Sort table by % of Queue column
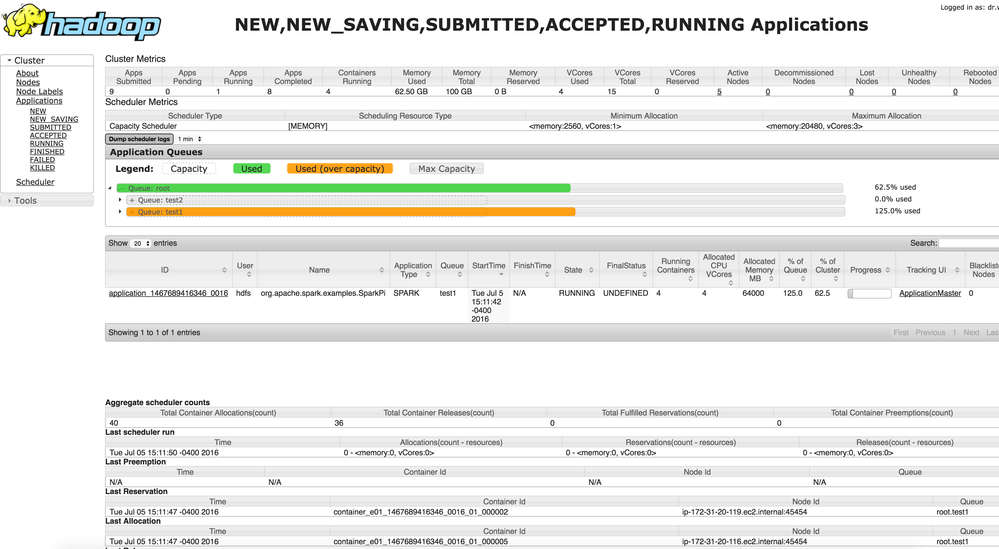Screen dimensions: 999x549 795,270
